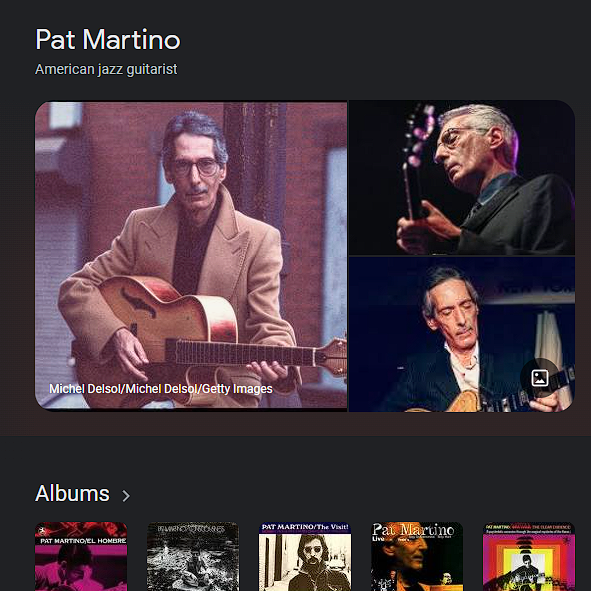The image size is (591, 591).
Task: Select the black-and-white second album cover
Action: click(193, 556)
